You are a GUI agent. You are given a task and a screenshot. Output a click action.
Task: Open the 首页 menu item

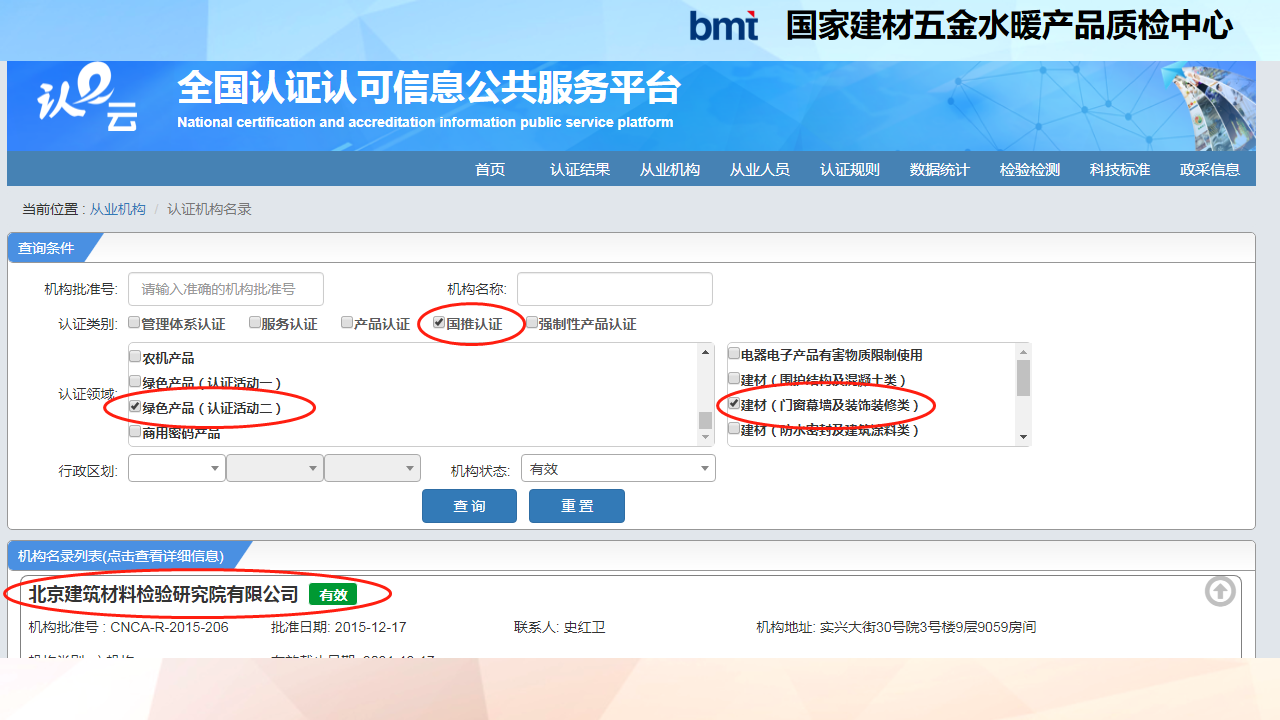(490, 170)
